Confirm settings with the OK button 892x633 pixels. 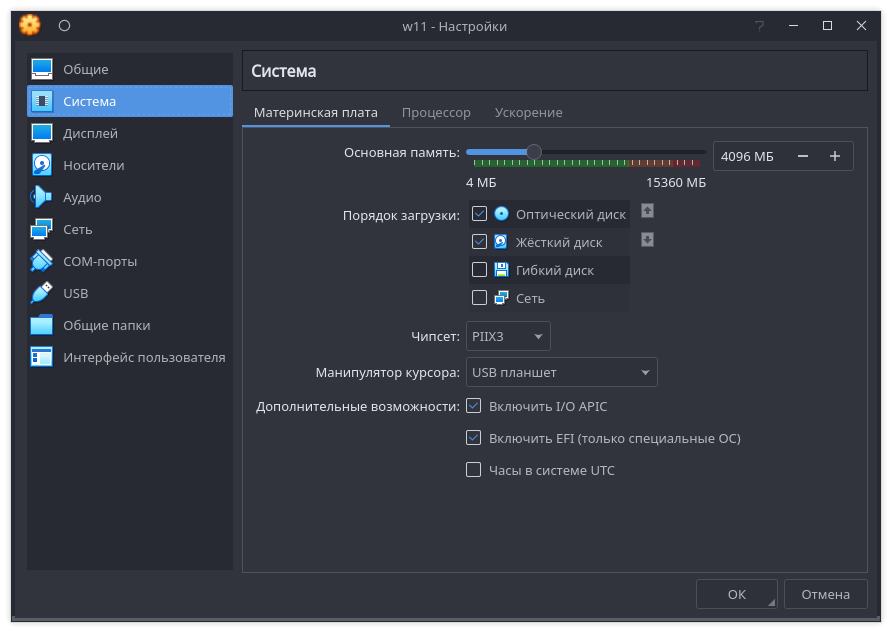[x=730, y=593]
